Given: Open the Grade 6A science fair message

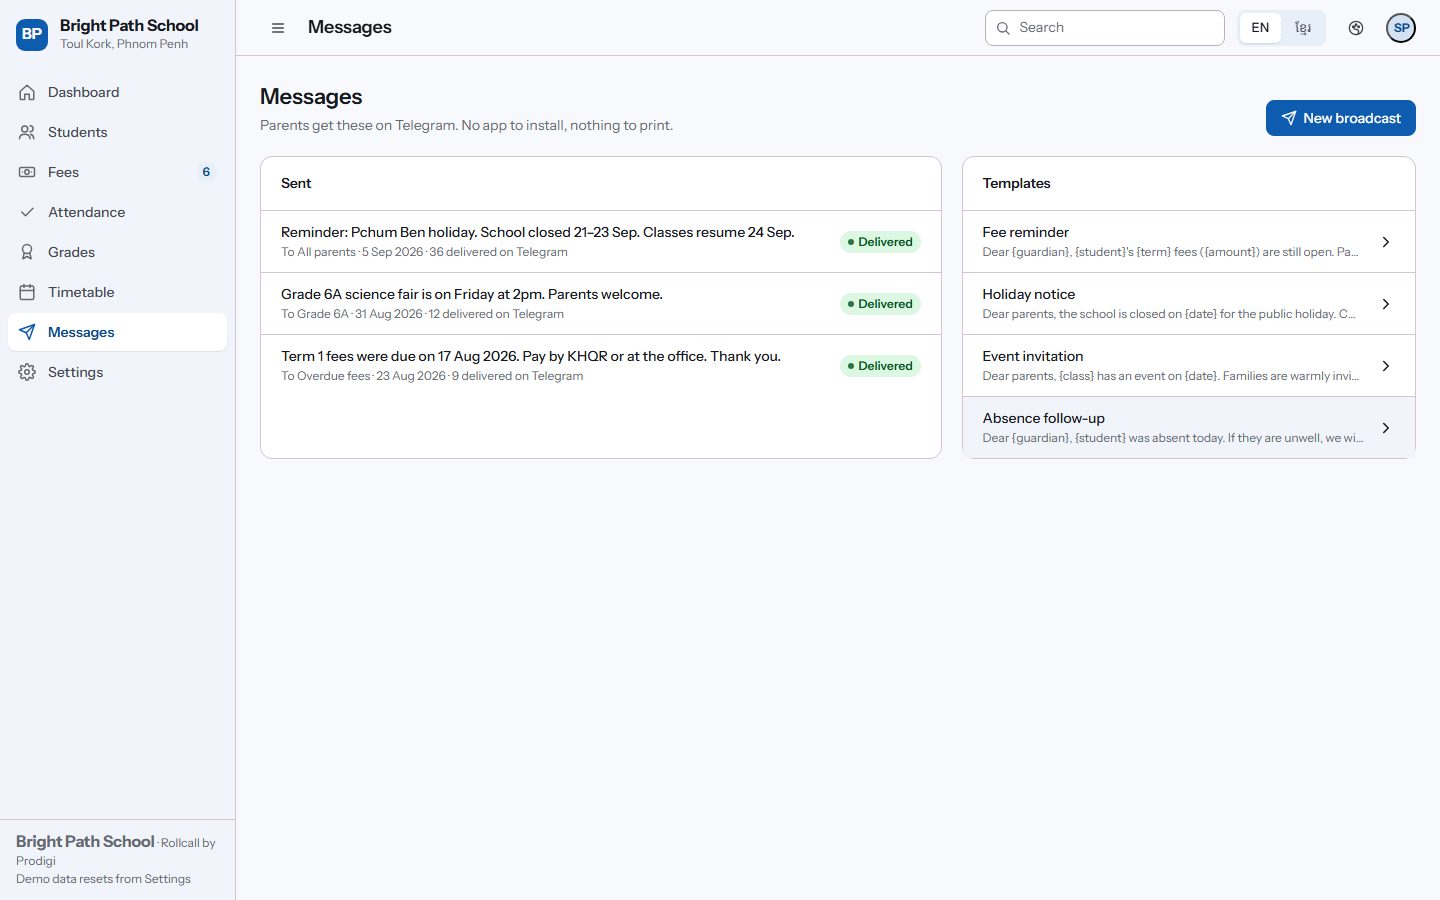Looking at the screenshot, I should tap(600, 304).
